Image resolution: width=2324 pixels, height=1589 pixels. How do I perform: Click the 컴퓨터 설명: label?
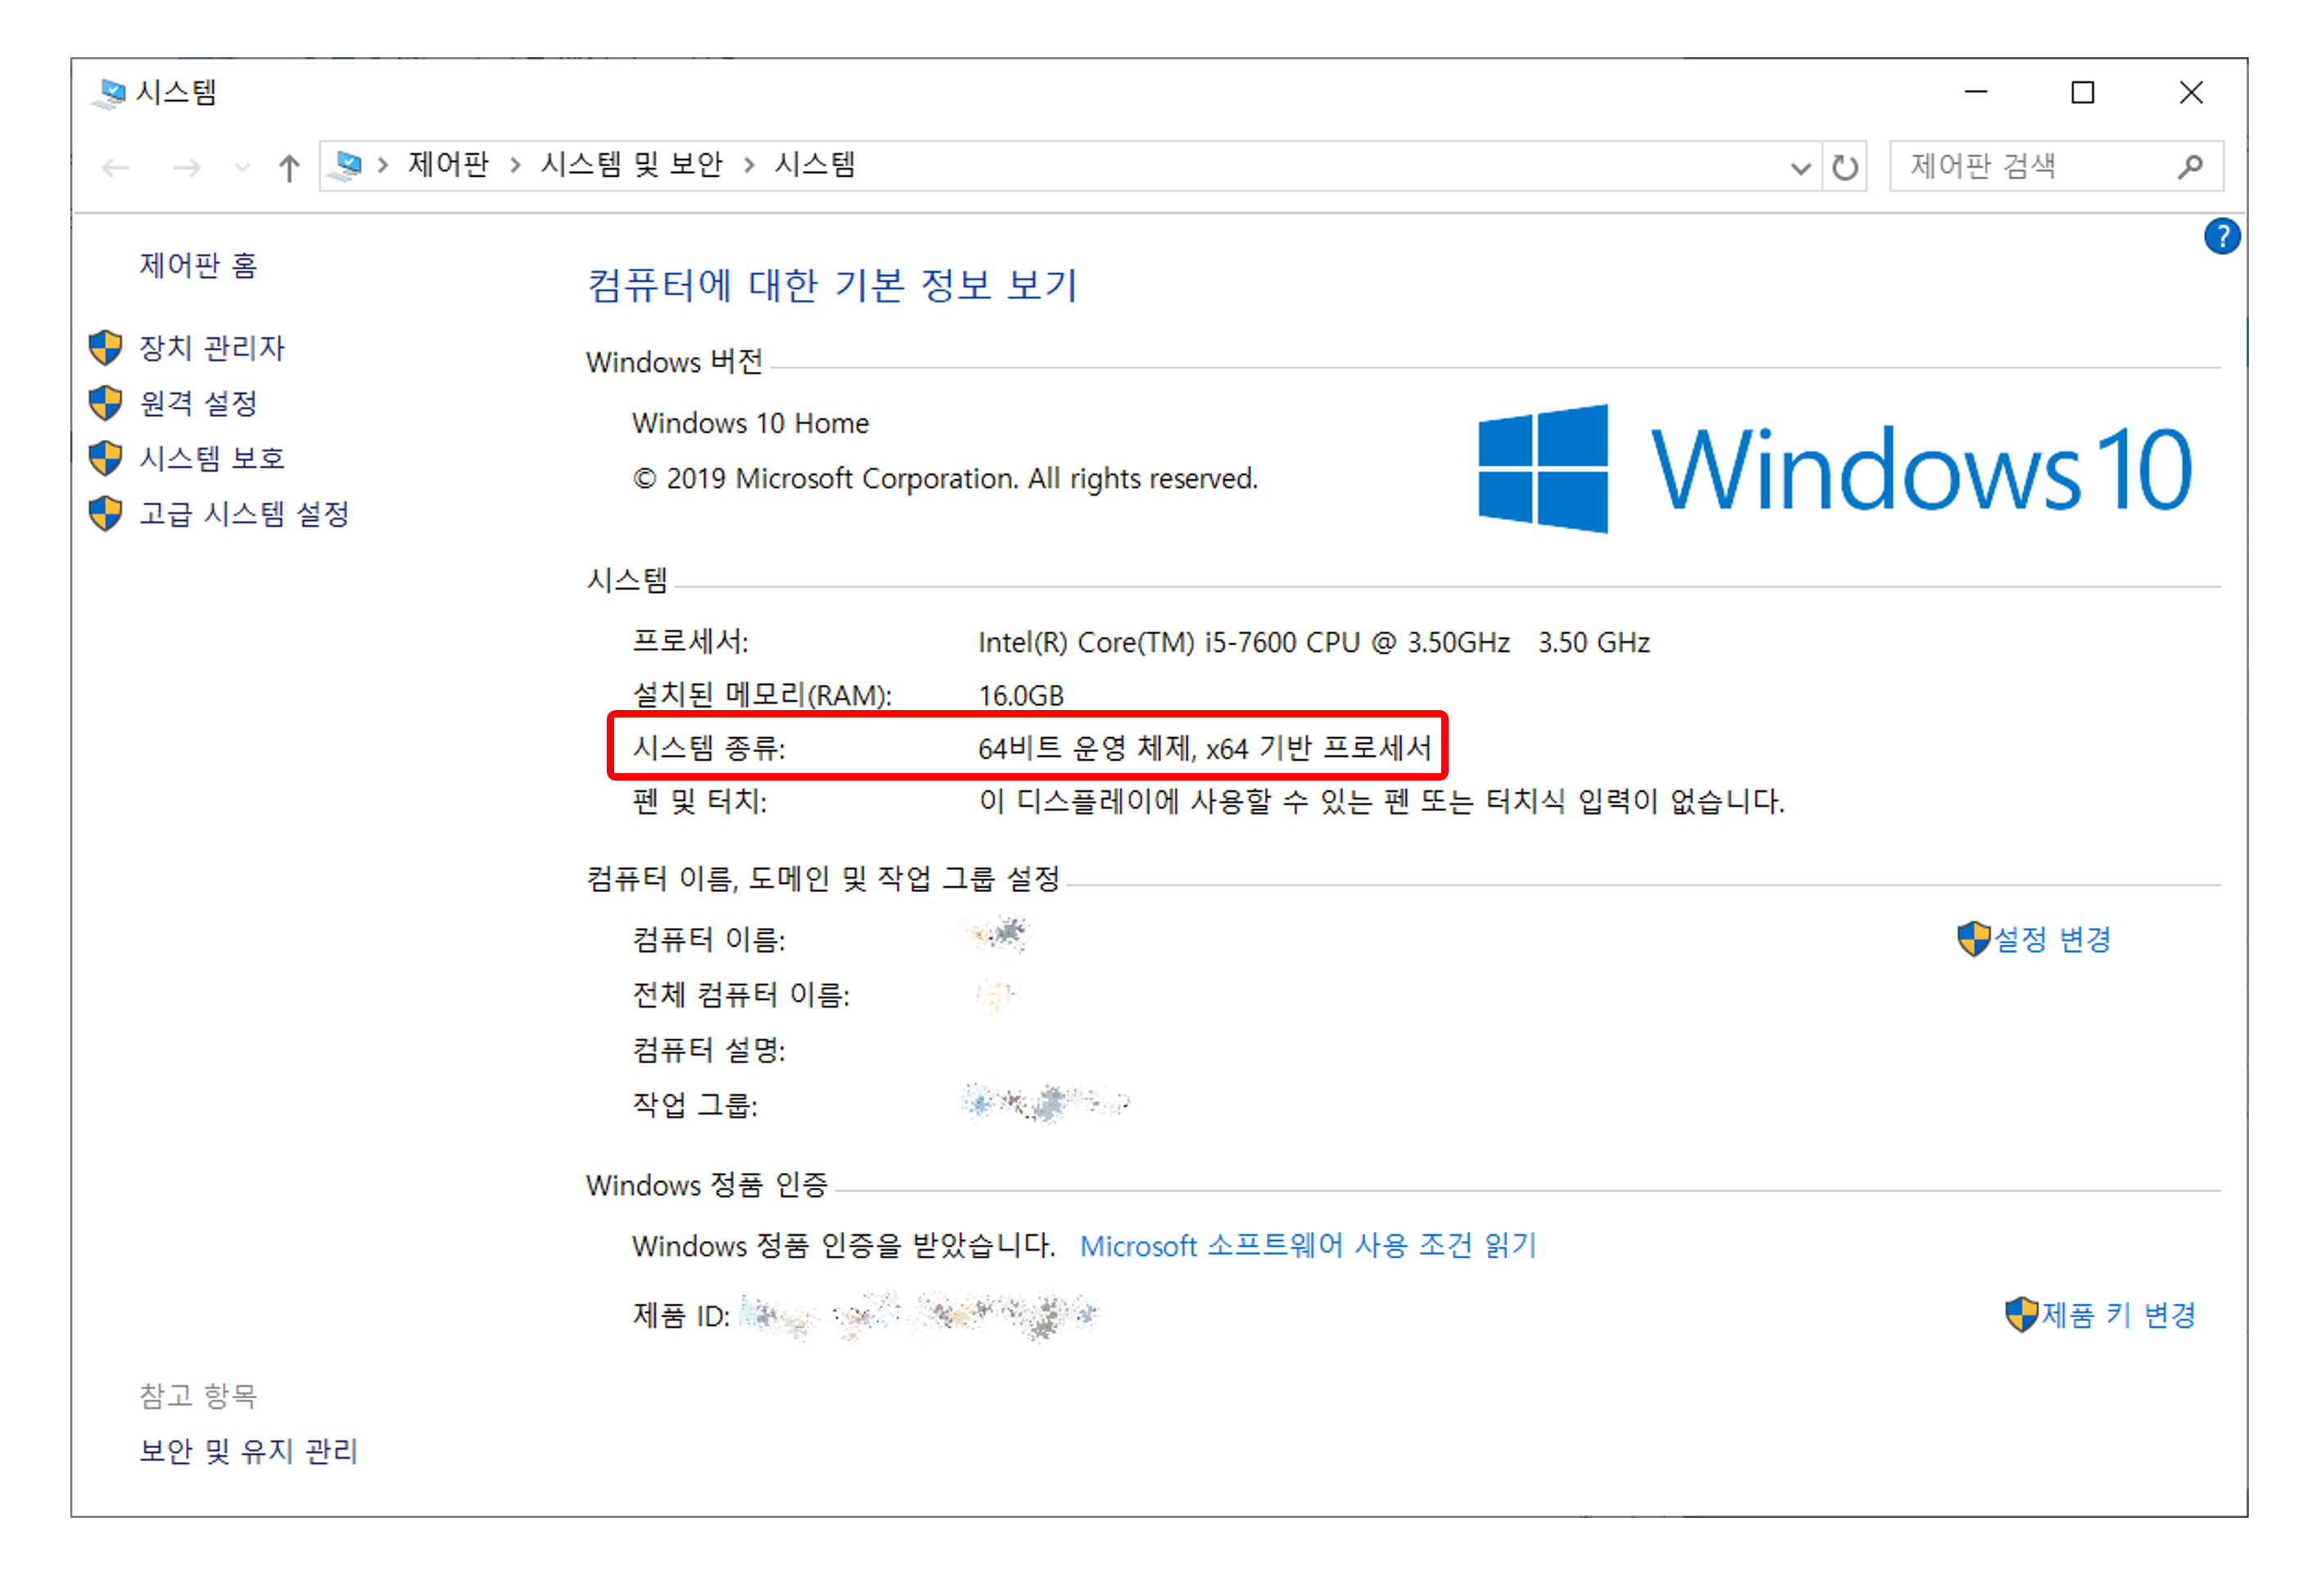709,1050
